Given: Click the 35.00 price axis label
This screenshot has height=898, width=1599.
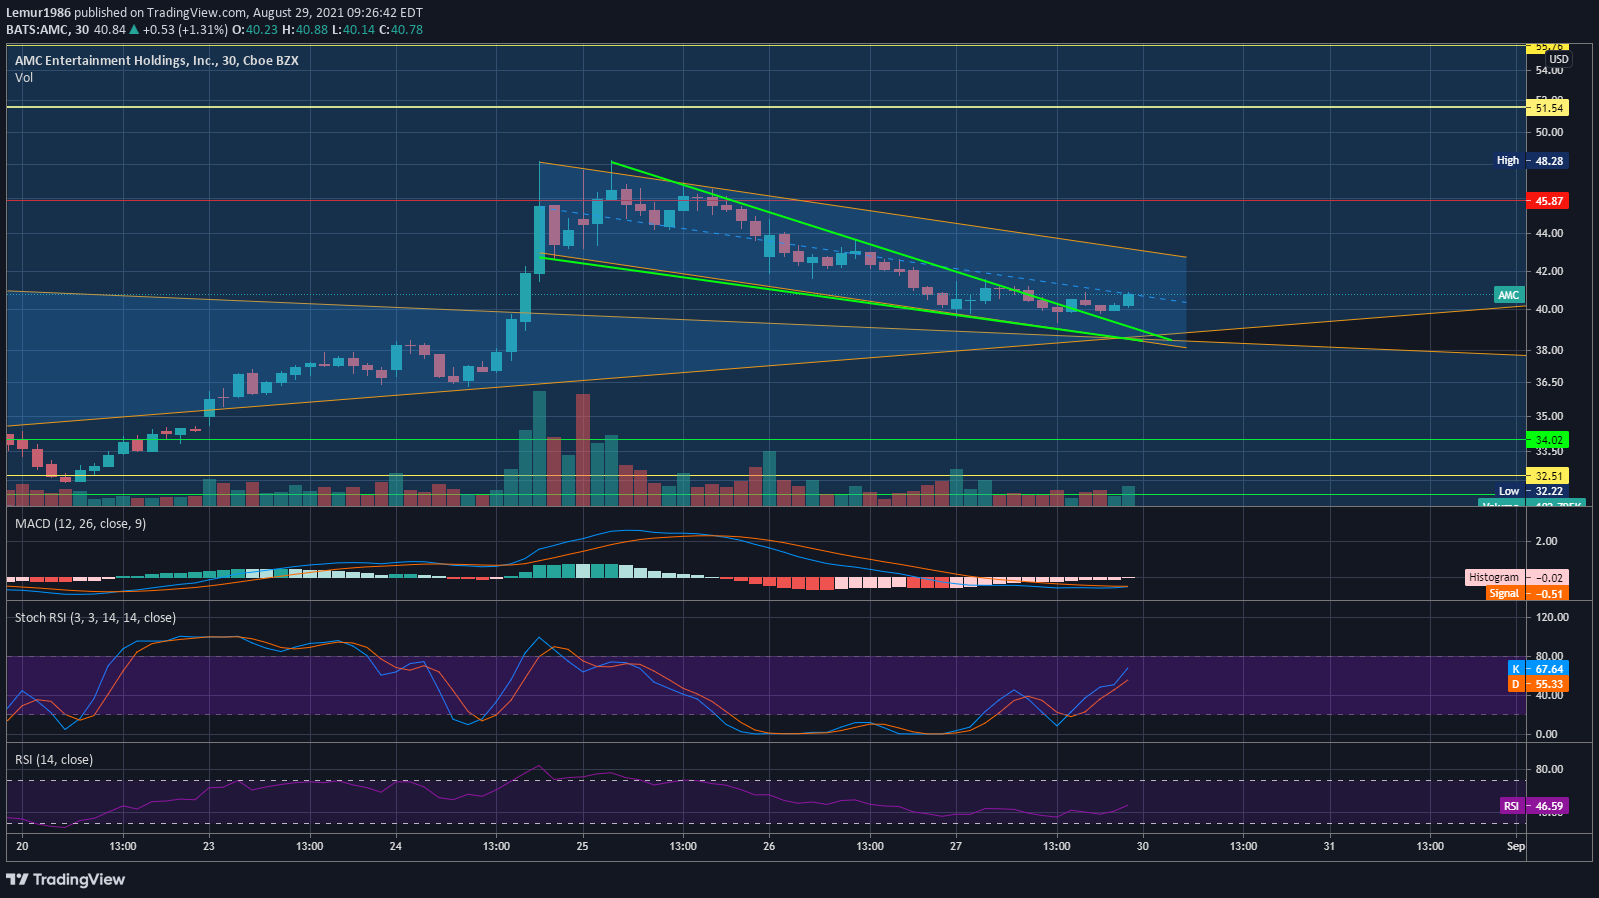Looking at the screenshot, I should [1549, 416].
